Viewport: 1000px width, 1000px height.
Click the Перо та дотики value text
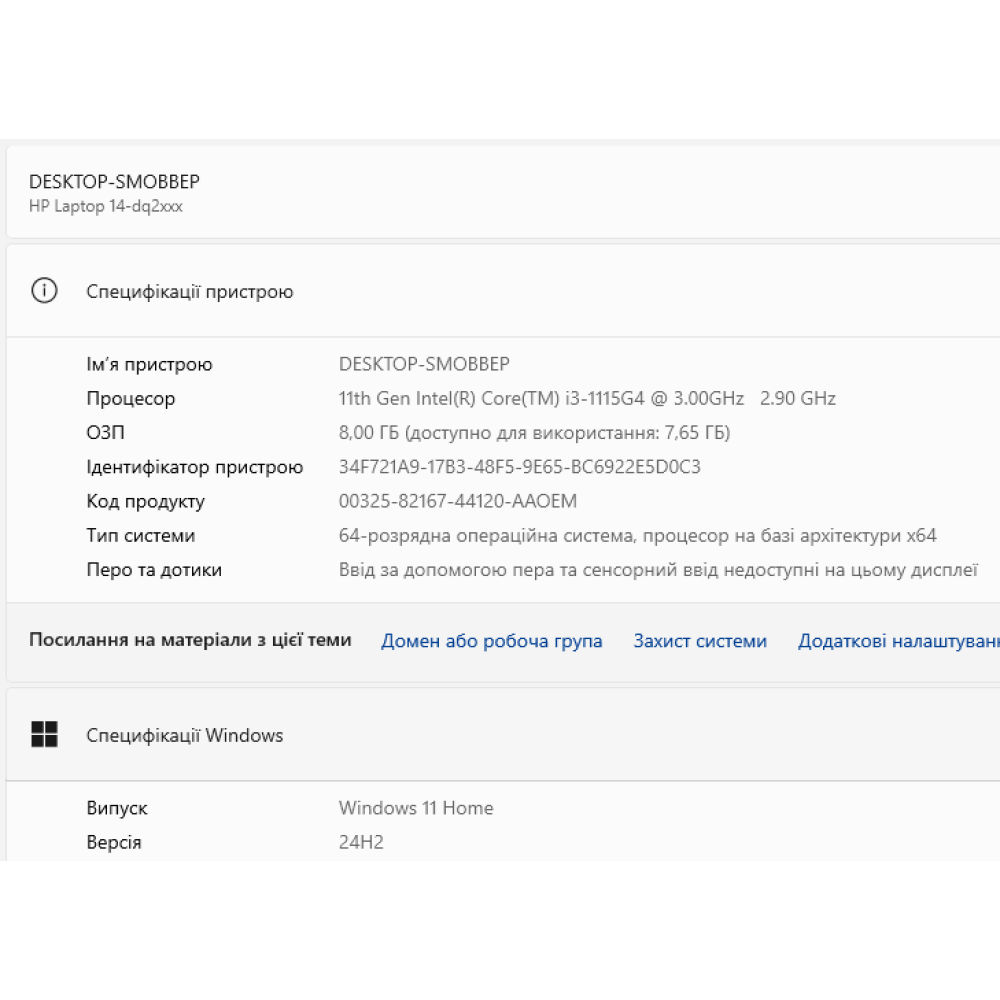tap(657, 570)
